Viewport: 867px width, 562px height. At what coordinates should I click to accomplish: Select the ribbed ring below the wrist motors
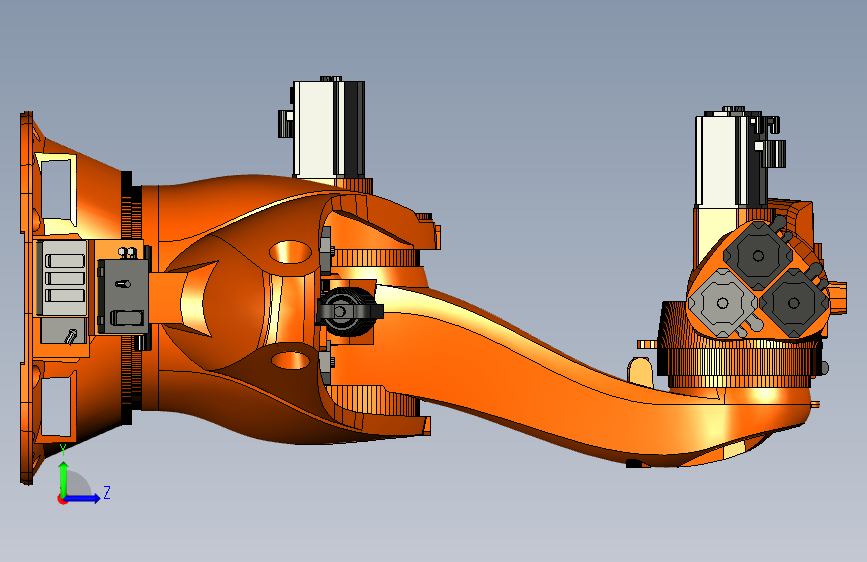(x=742, y=362)
